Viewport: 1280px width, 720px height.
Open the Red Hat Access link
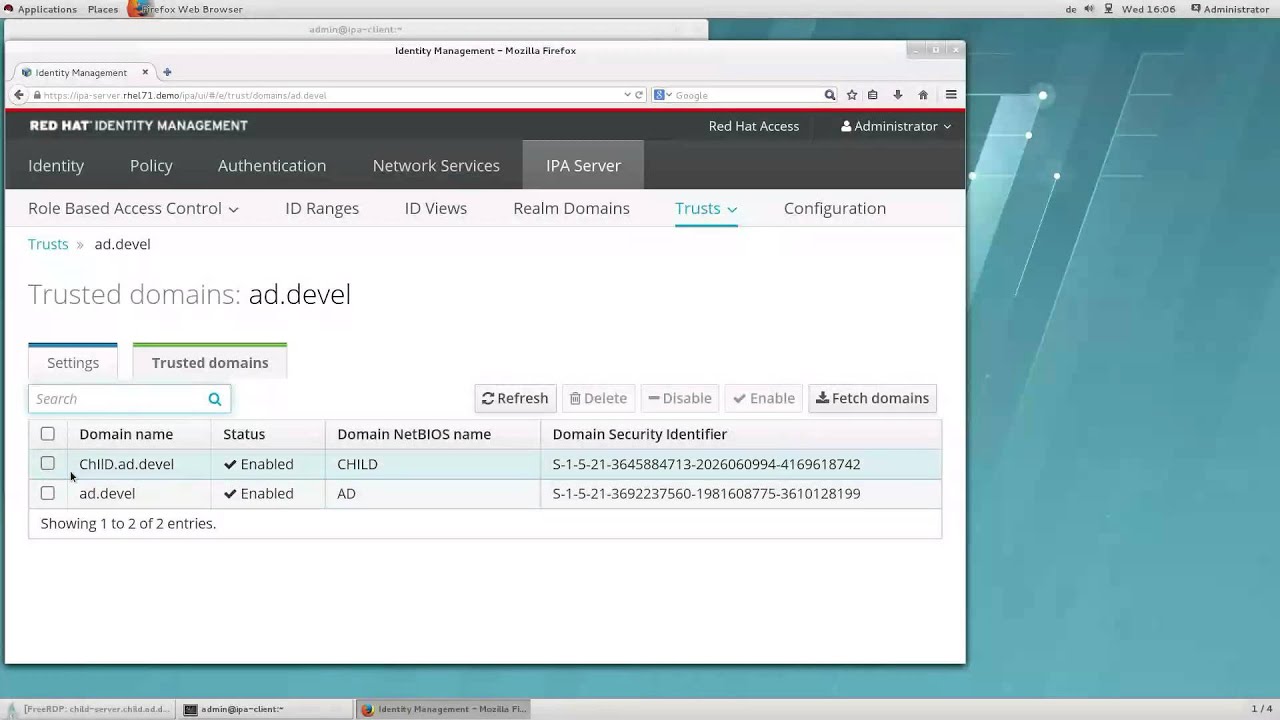point(754,126)
